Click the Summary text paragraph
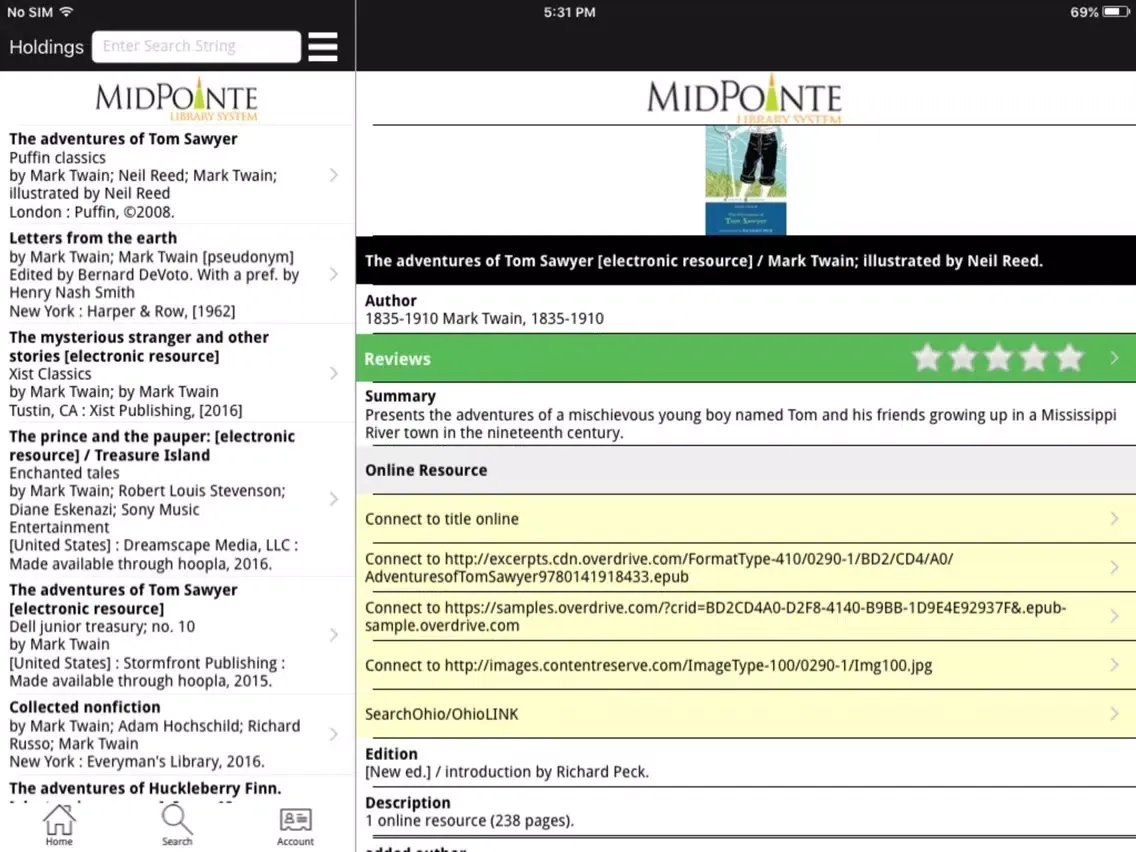Image resolution: width=1136 pixels, height=852 pixels. pyautogui.click(x=740, y=424)
